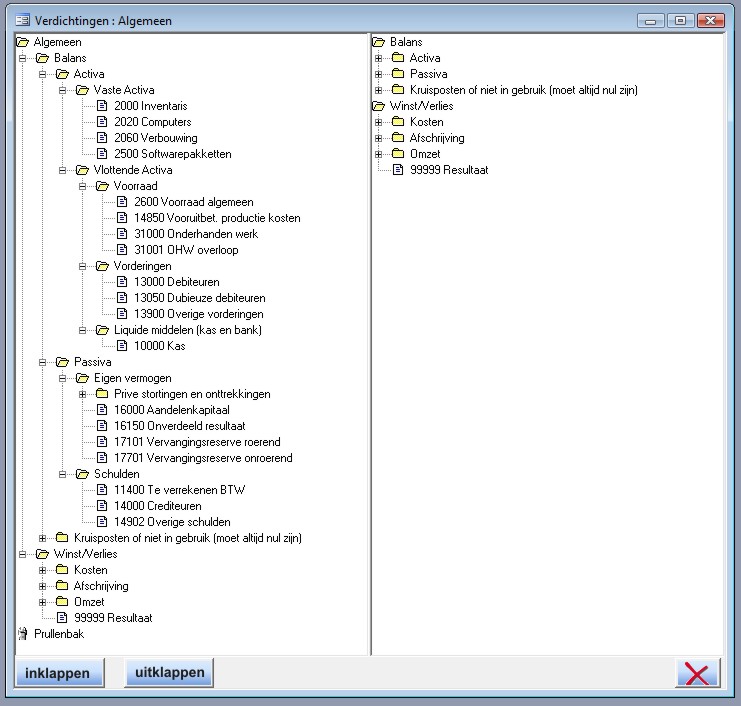Click the Verdichtingen window title icon
Image resolution: width=741 pixels, height=706 pixels.
point(22,20)
